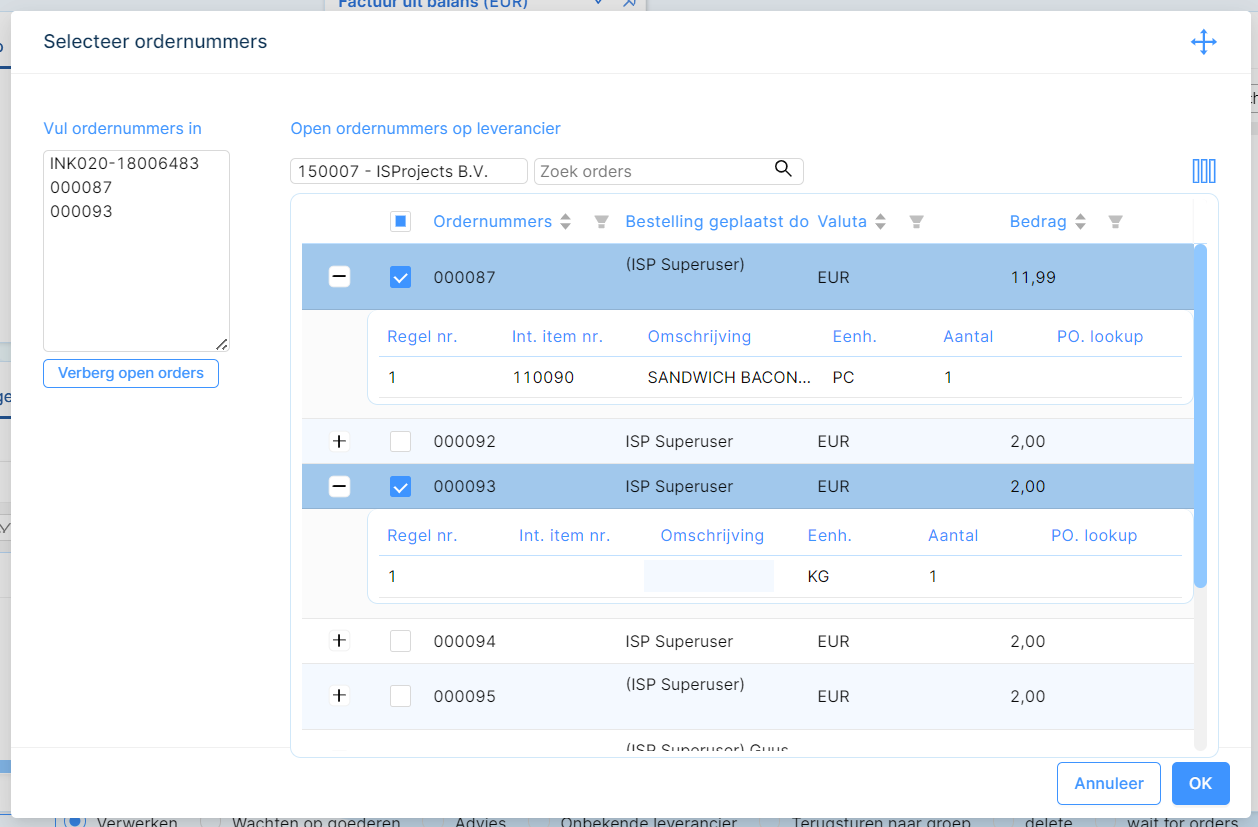Toggle the select-all orders checkbox
The width and height of the screenshot is (1258, 827).
click(400, 222)
